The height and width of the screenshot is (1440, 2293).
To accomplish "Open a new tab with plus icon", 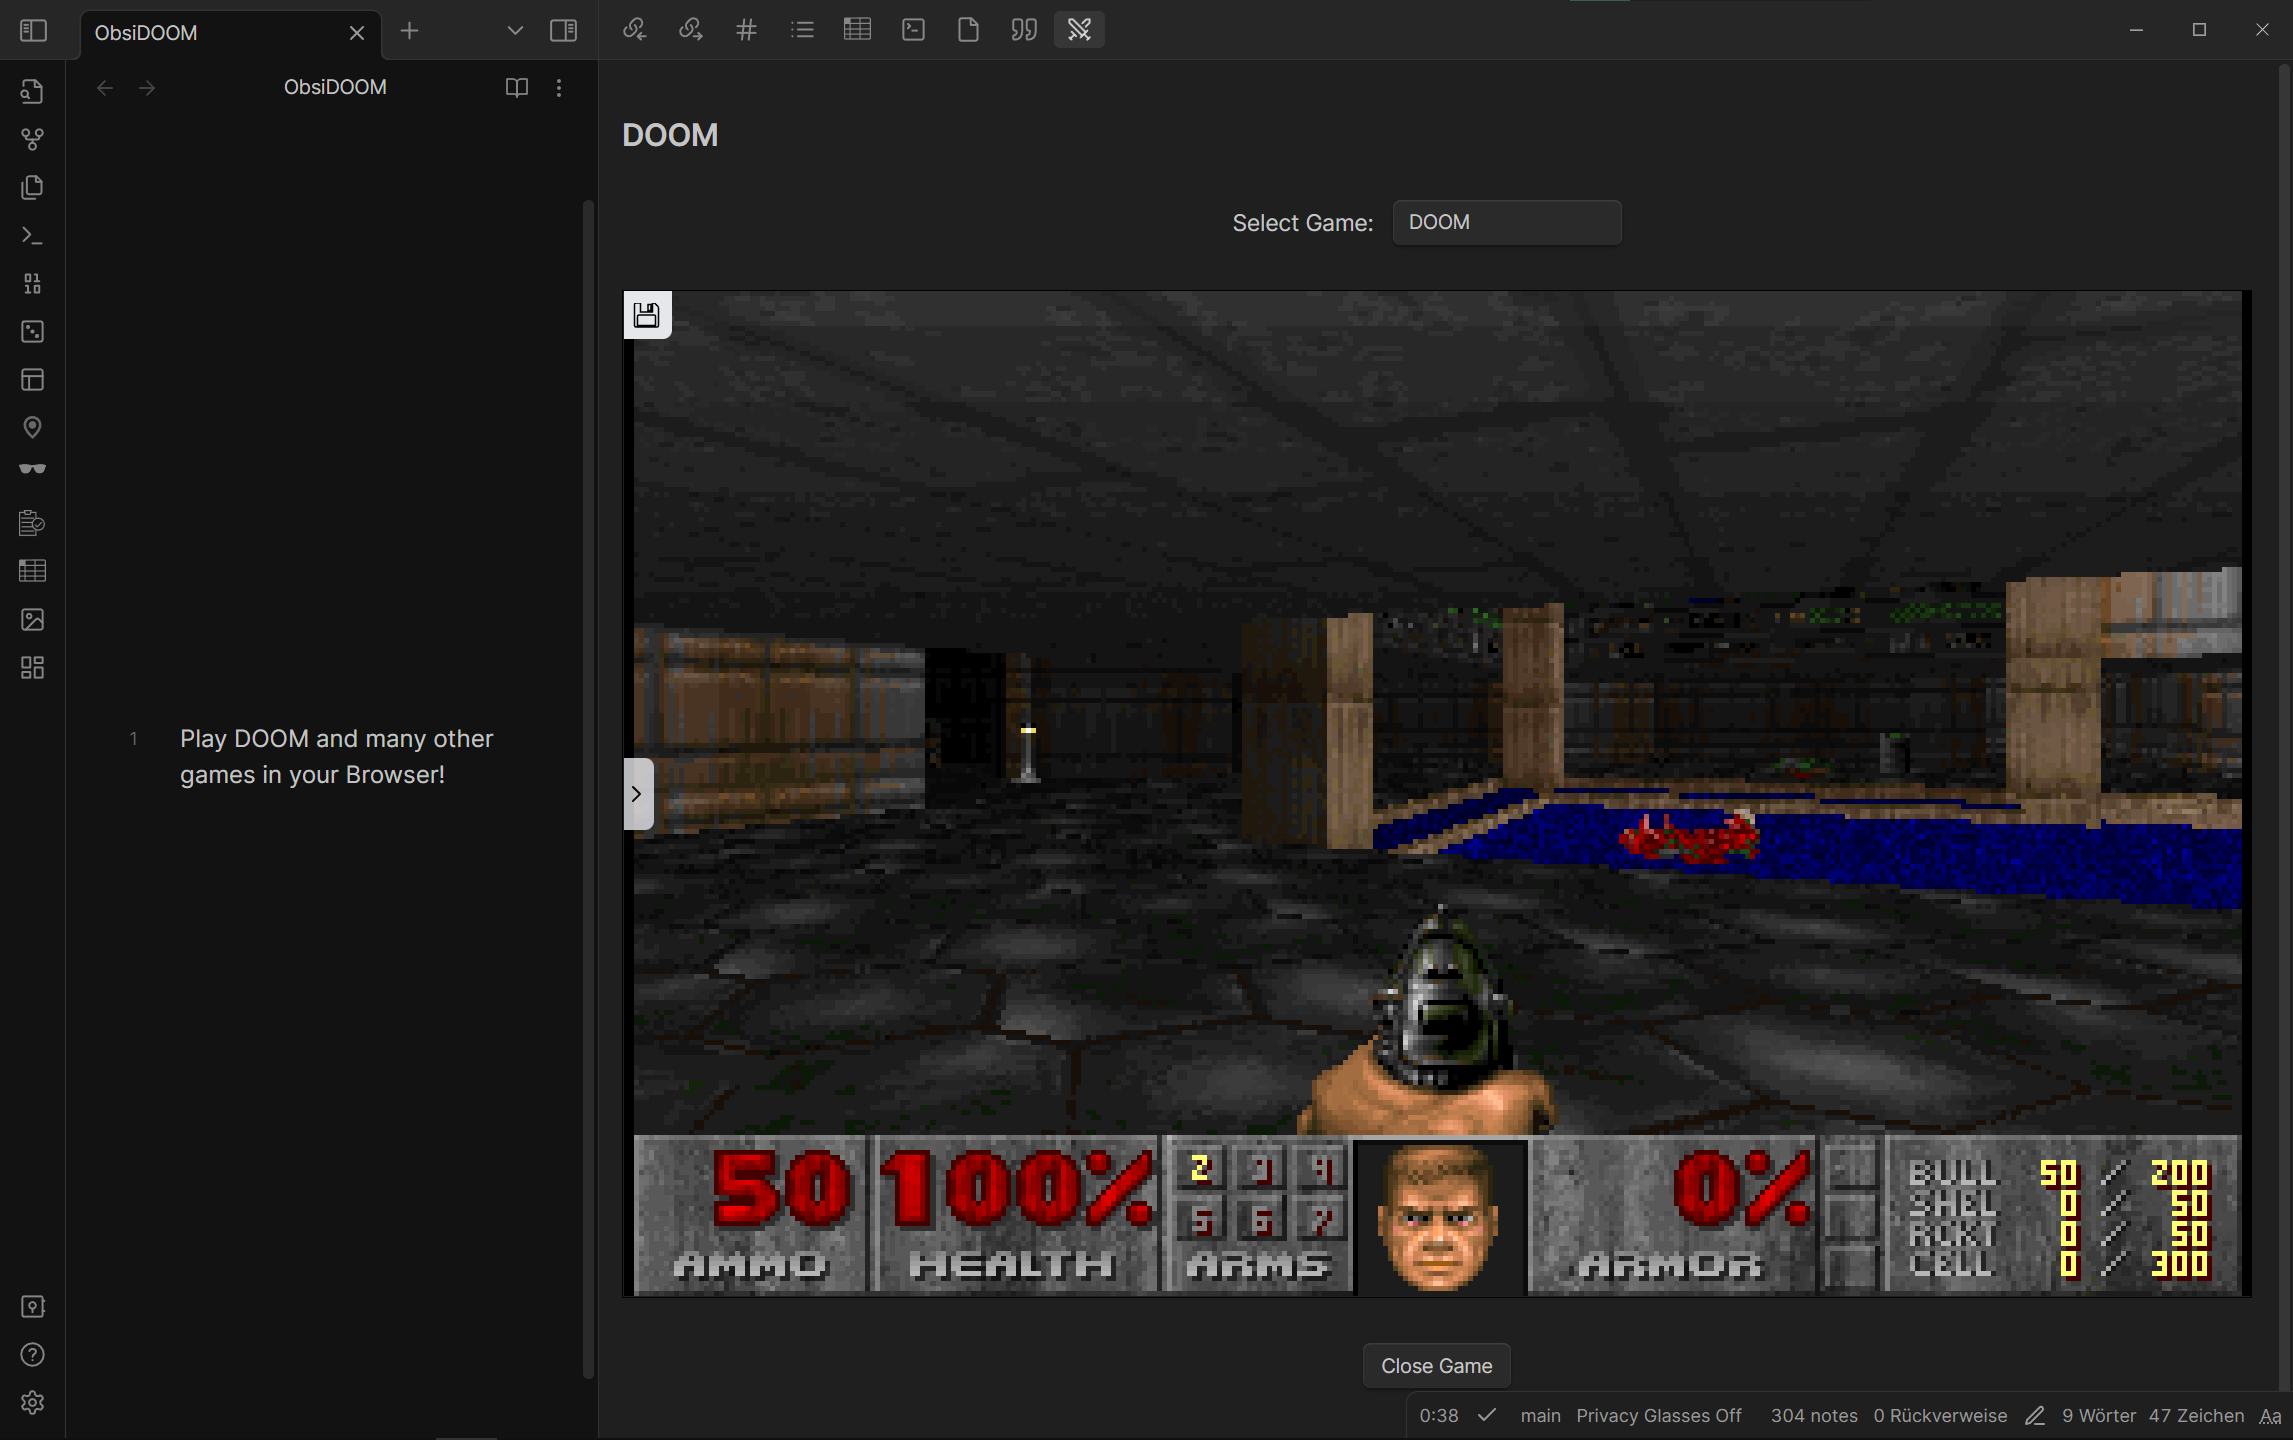I will [409, 31].
